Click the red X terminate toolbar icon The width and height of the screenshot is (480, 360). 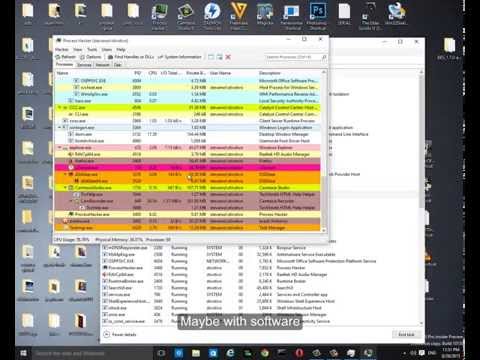pyautogui.click(x=228, y=57)
